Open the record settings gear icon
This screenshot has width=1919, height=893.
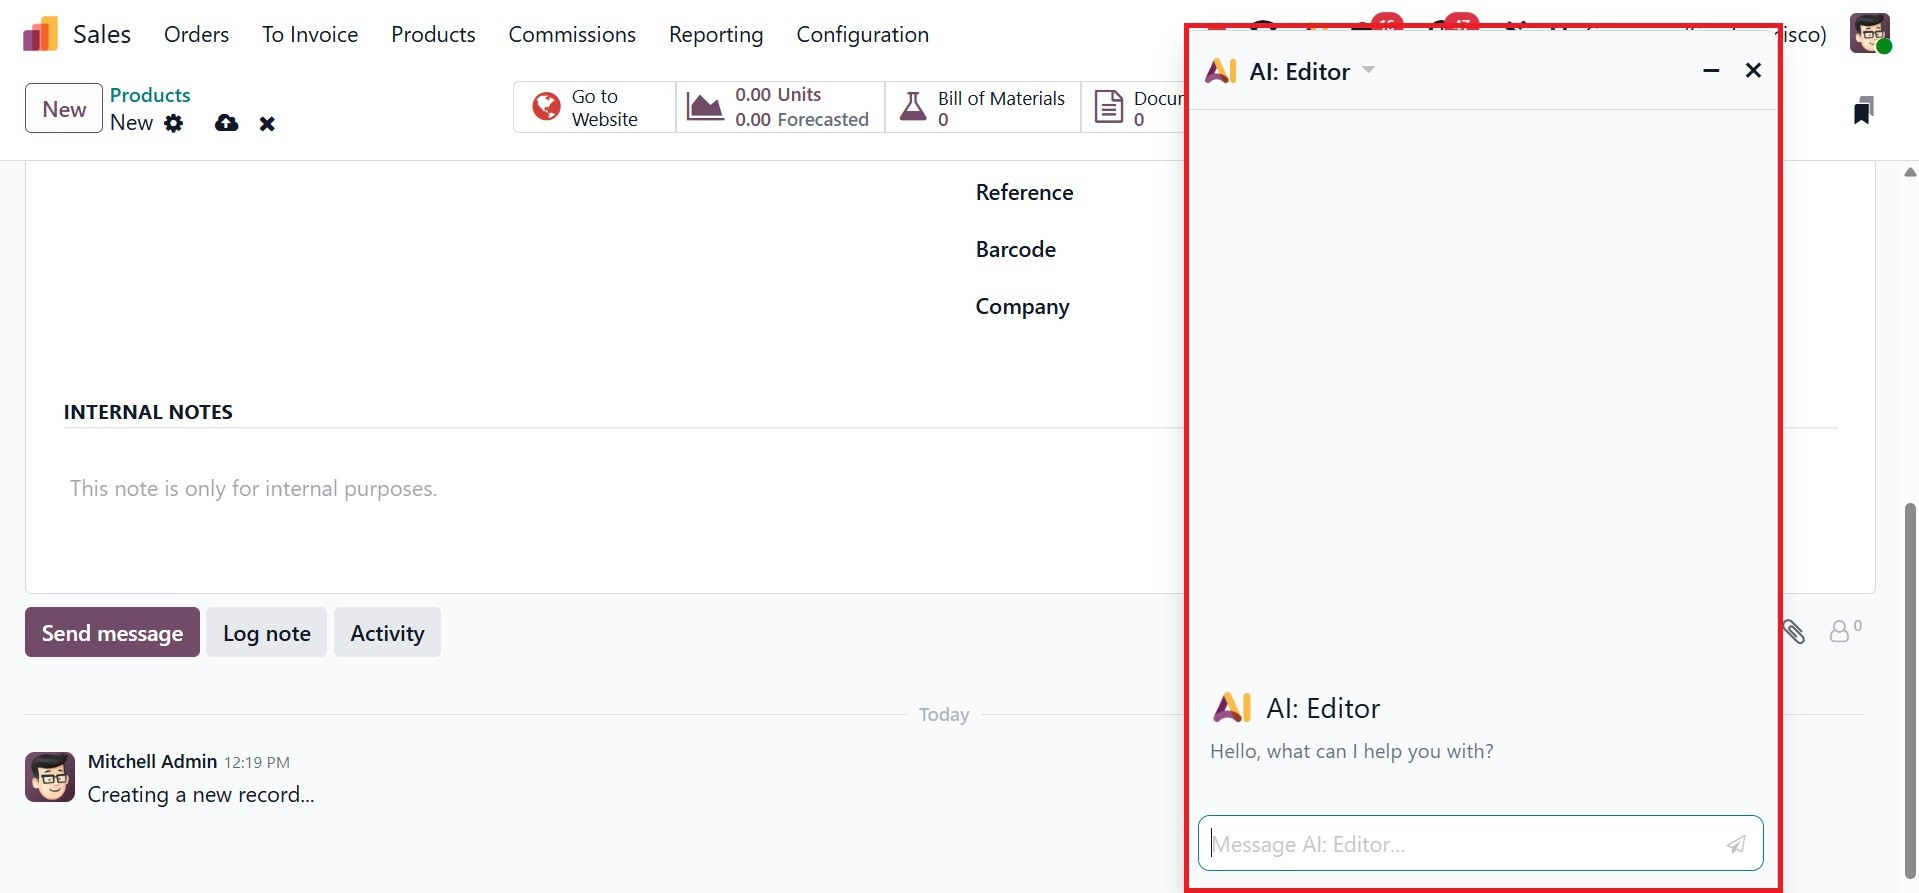pyautogui.click(x=174, y=123)
